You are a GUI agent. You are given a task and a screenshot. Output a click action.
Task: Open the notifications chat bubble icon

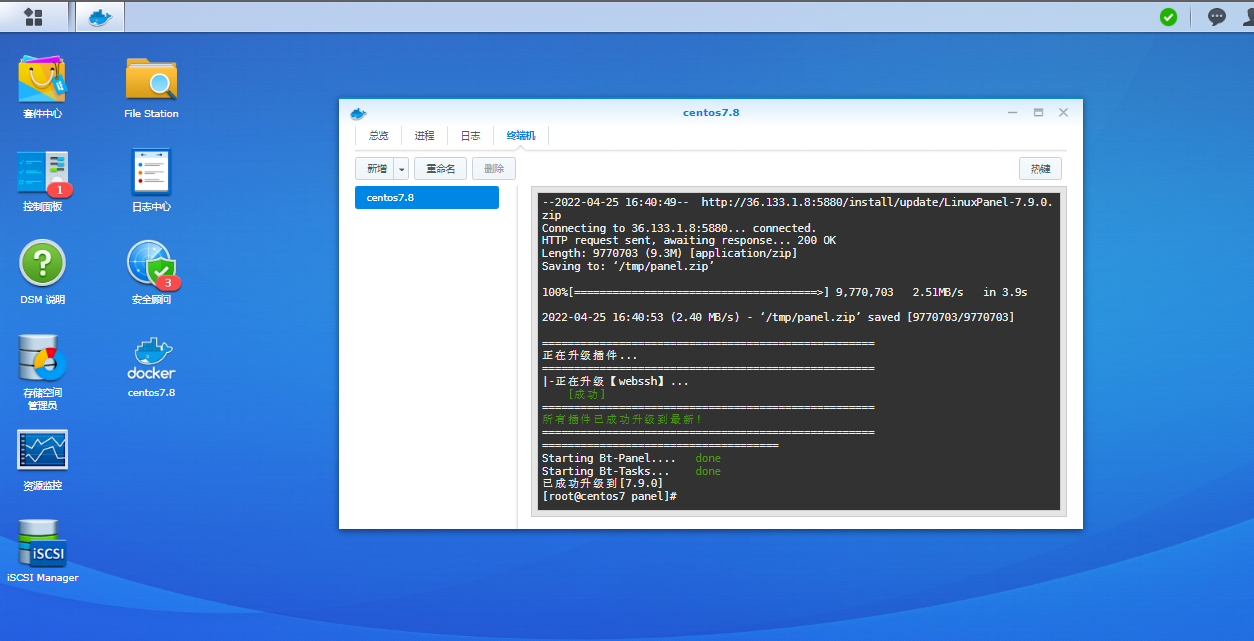(x=1217, y=17)
